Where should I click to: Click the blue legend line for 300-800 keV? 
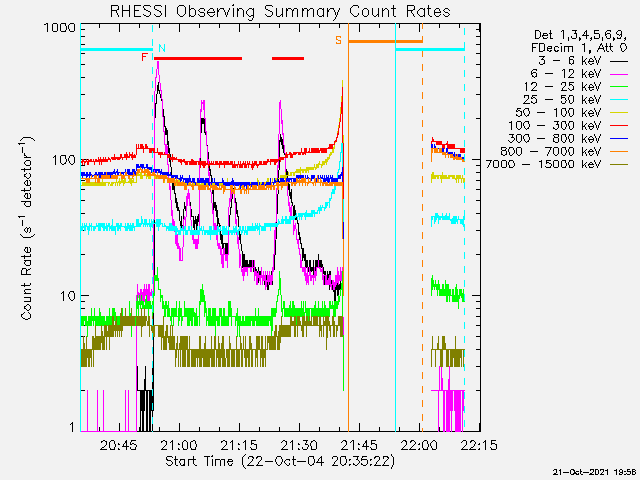[x=619, y=139]
